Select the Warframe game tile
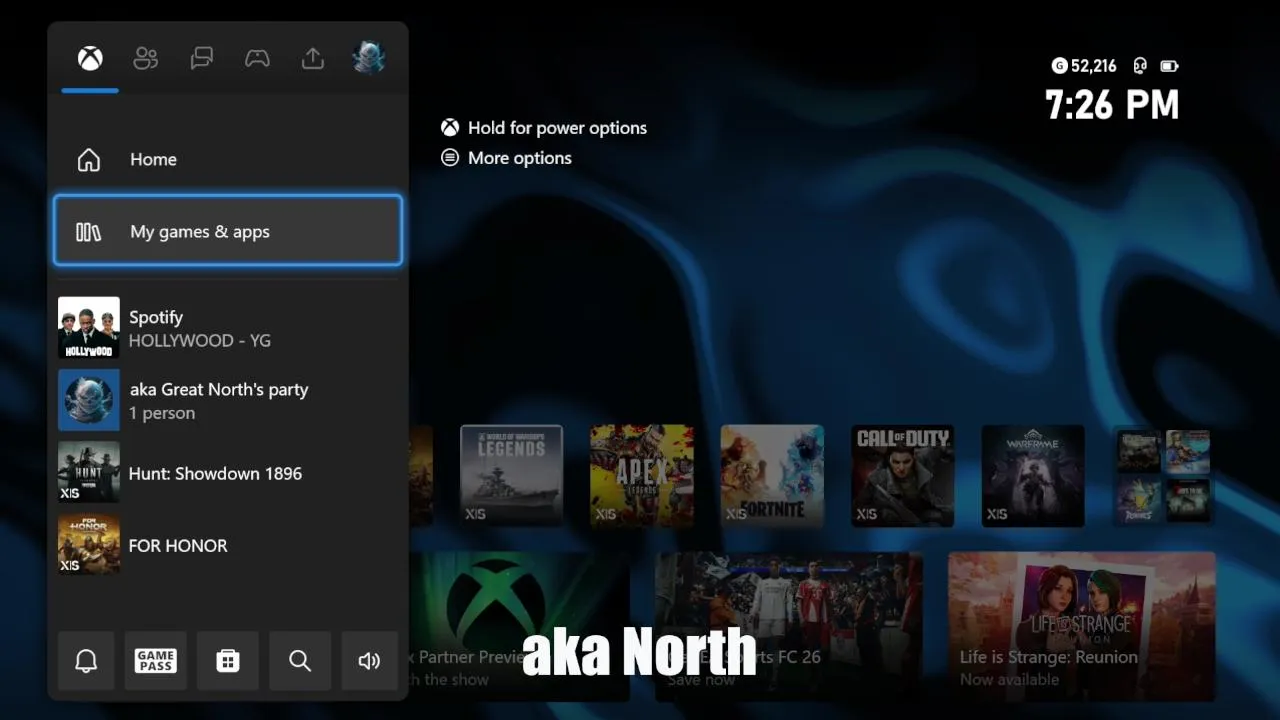 coord(1033,476)
